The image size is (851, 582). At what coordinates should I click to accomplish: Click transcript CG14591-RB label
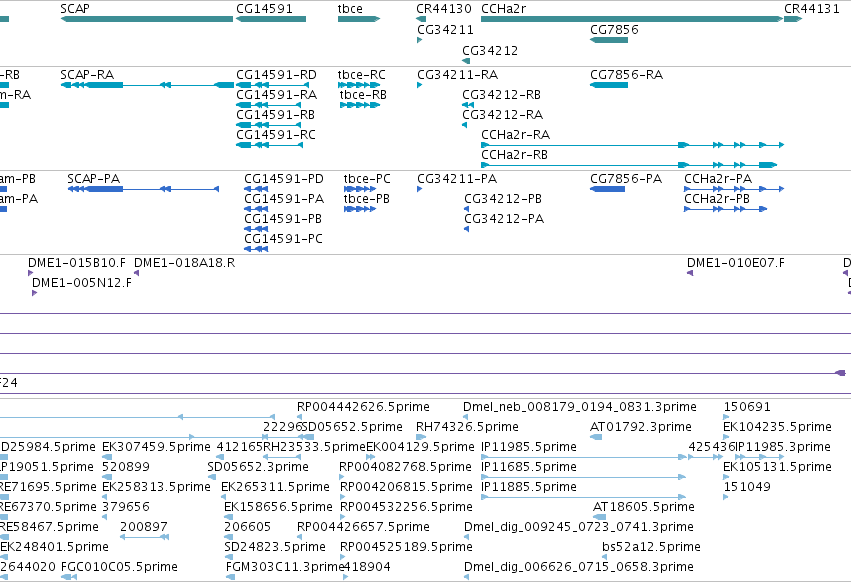click(276, 115)
